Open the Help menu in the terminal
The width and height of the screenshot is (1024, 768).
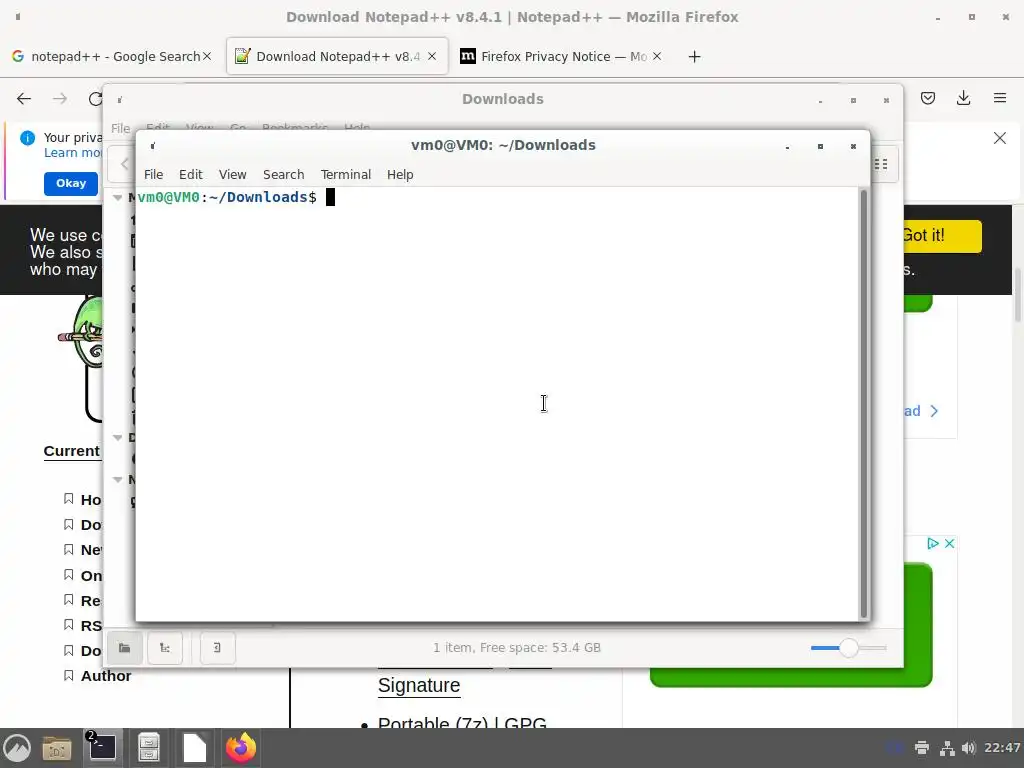click(x=400, y=174)
